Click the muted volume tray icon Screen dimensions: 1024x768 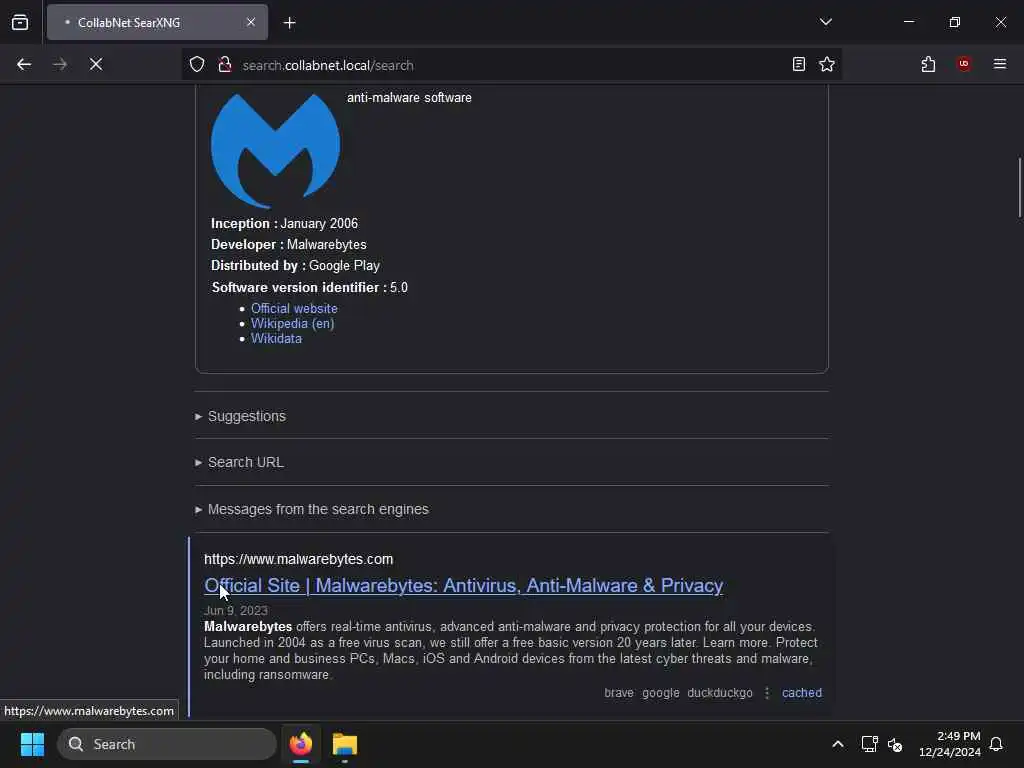(895, 744)
